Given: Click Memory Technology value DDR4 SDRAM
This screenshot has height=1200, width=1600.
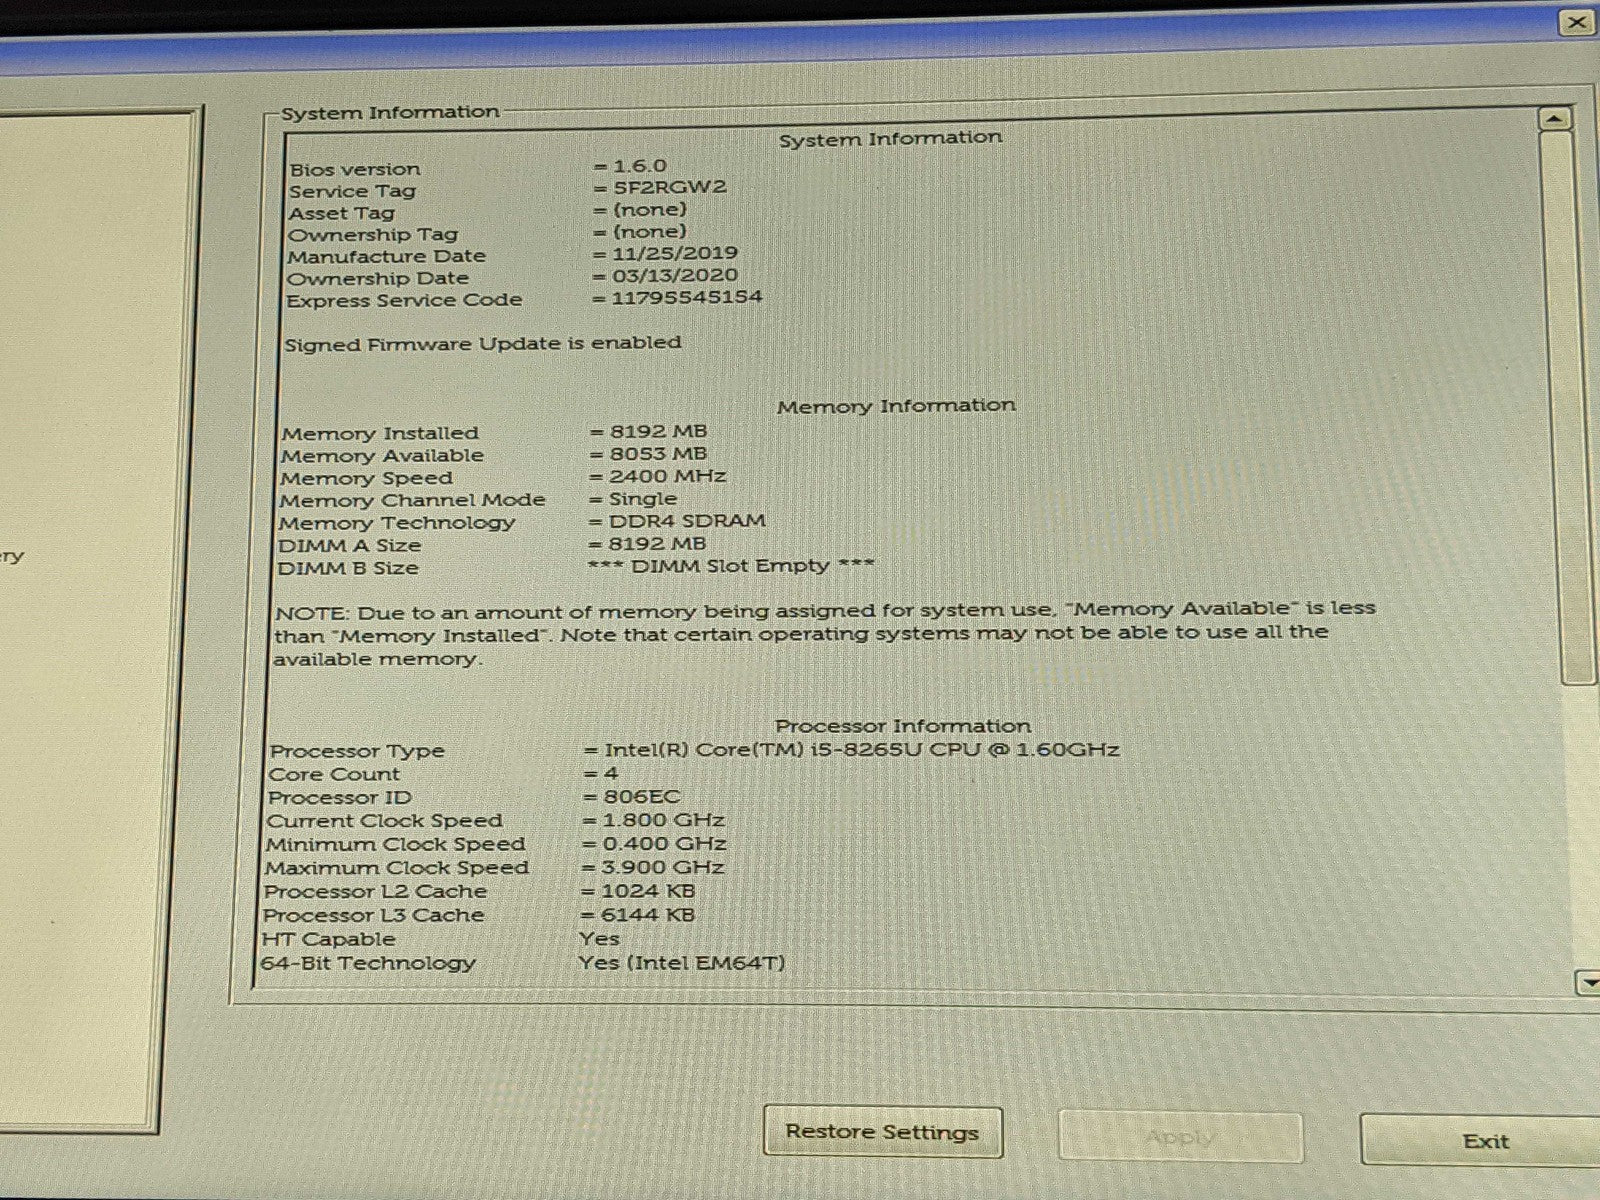Looking at the screenshot, I should pos(687,520).
